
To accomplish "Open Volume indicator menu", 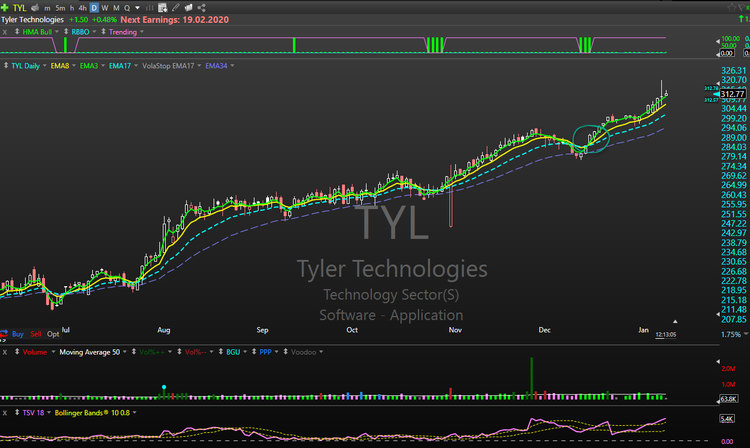I will point(53,352).
